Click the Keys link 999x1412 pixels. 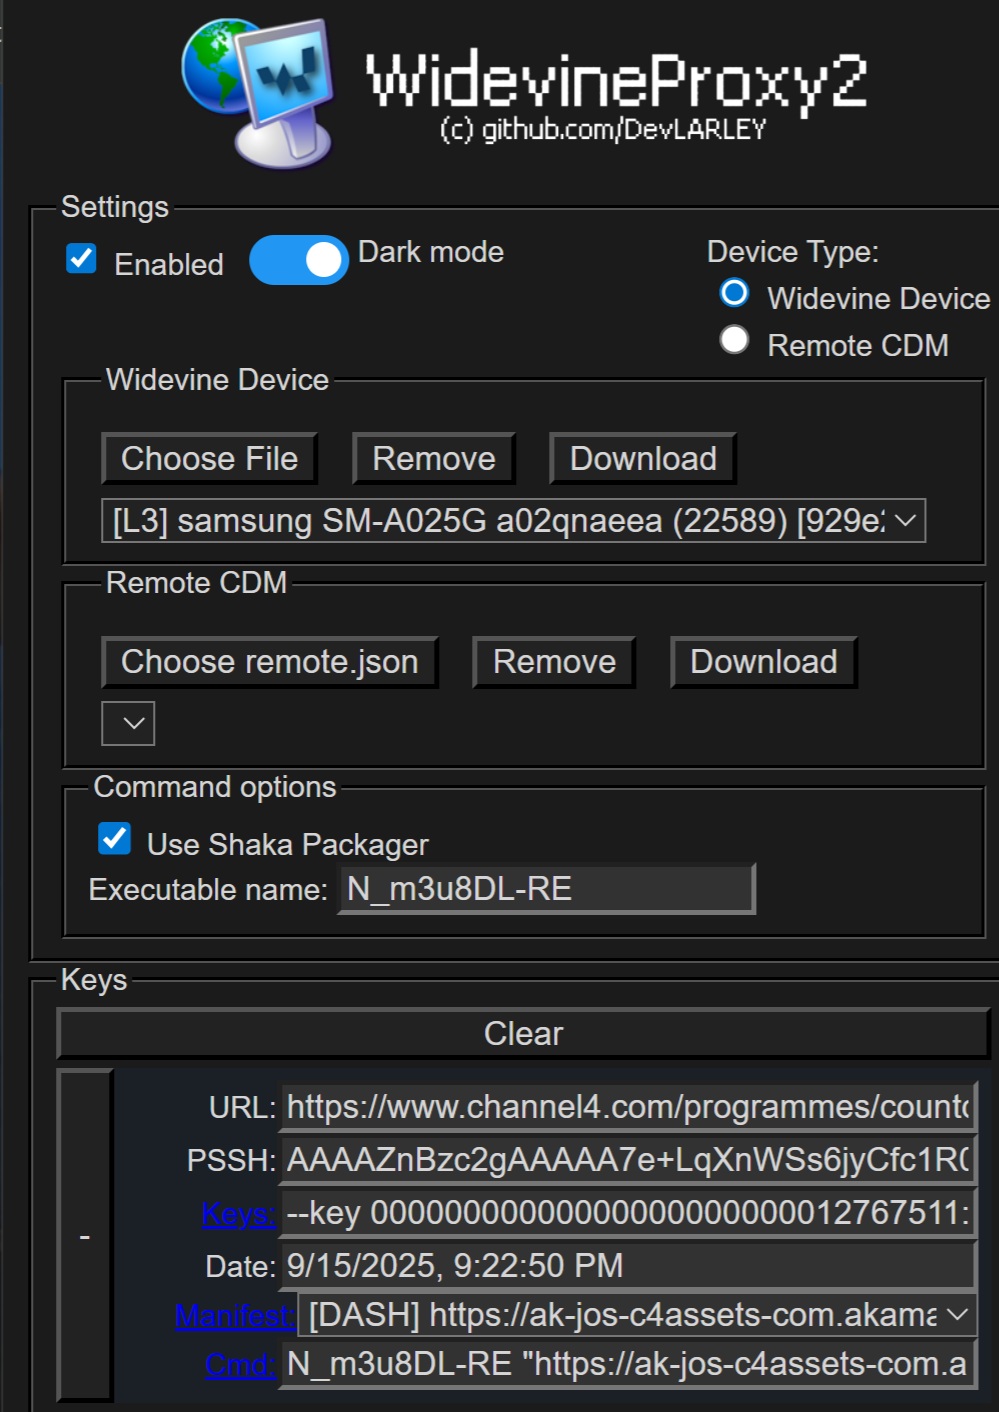coord(238,1214)
